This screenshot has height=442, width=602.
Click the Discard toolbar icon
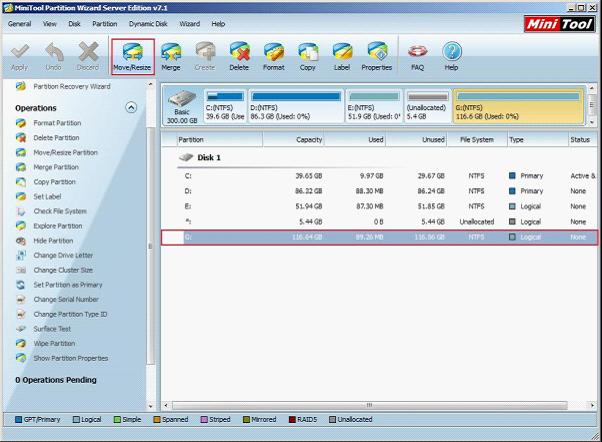(x=88, y=56)
